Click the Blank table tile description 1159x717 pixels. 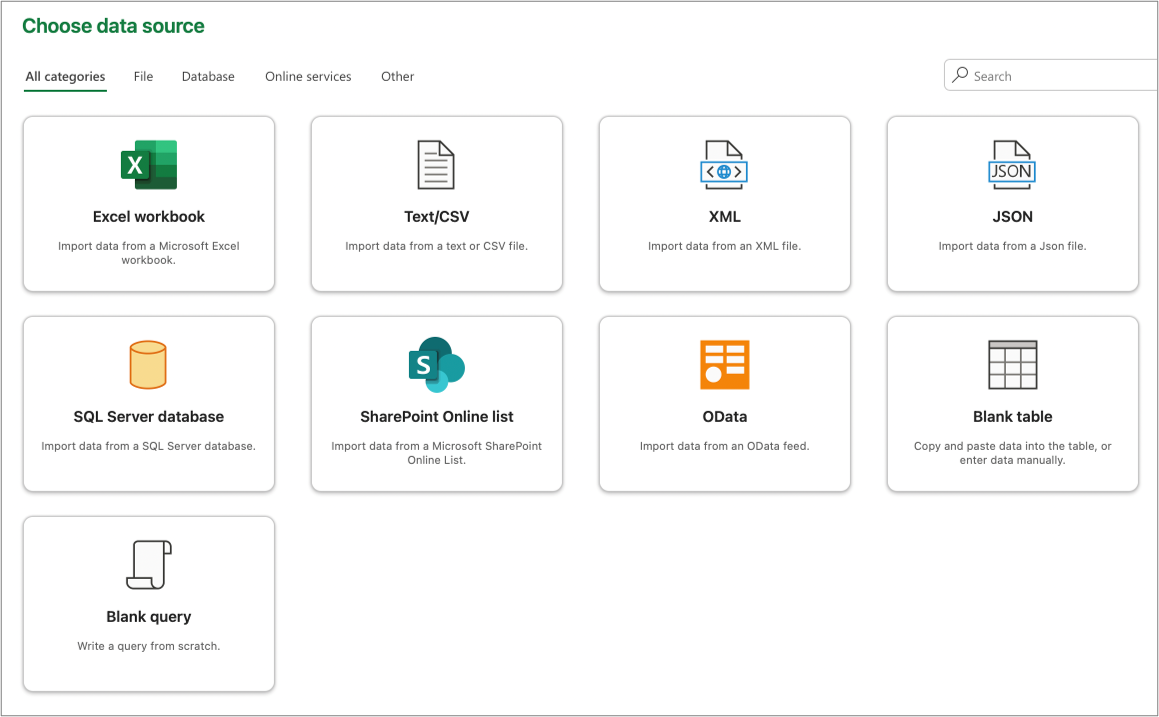[1012, 453]
